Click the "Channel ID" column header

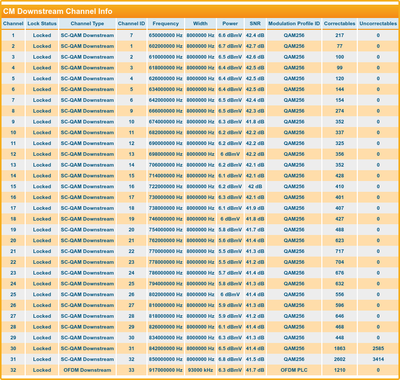(x=131, y=24)
